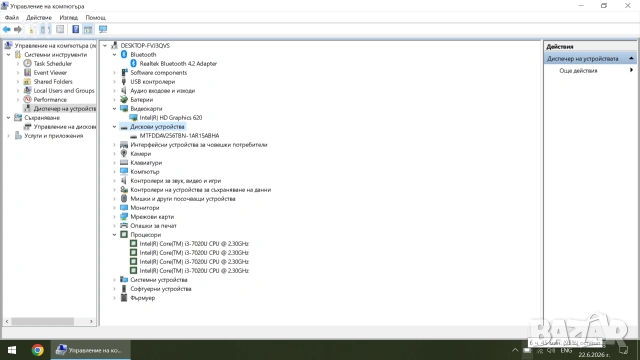Image resolution: width=640 pixels, height=360 pixels.
Task: Select MTFDDAV256TBN disk drive entry
Action: [179, 136]
